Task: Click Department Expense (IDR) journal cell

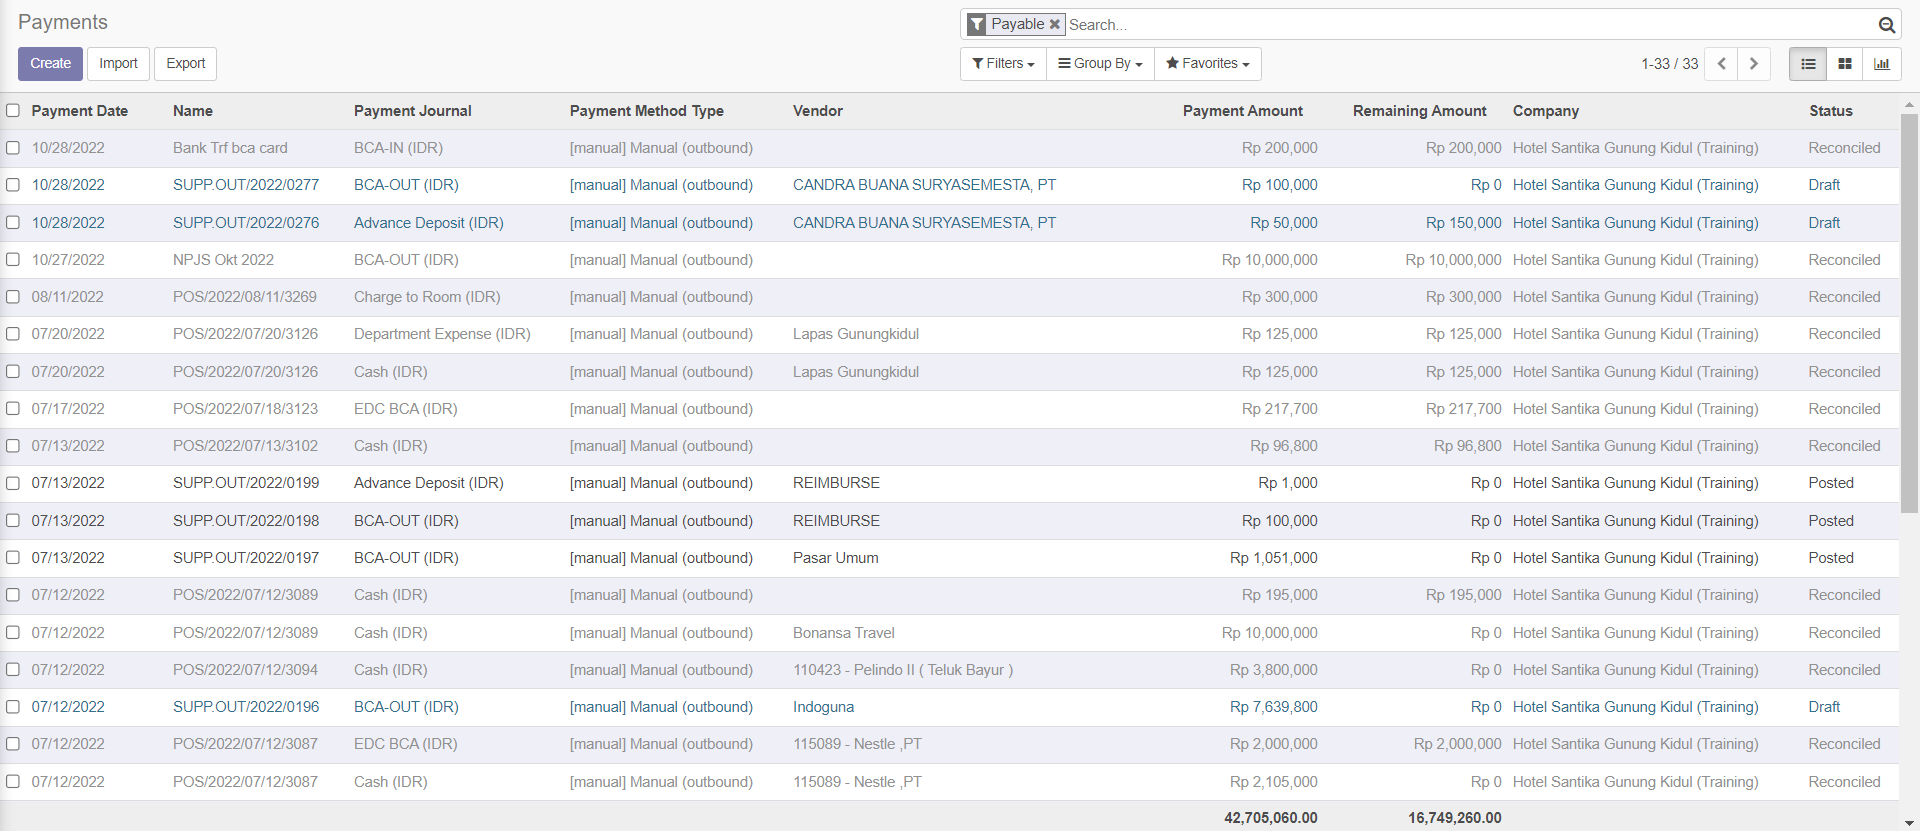Action: [442, 334]
